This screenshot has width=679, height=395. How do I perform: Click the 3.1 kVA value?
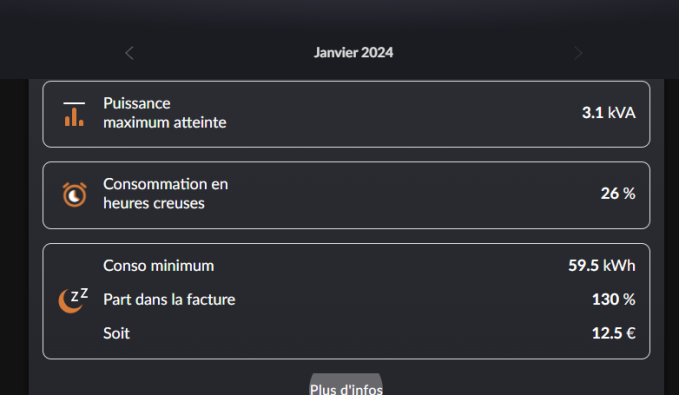tap(608, 113)
